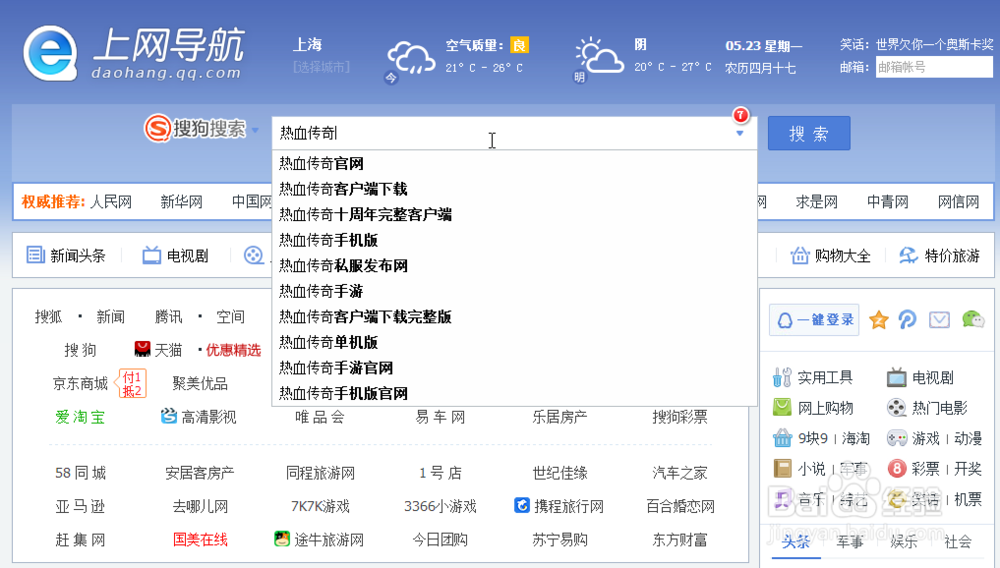Click the 高清影视 icon

coord(168,416)
